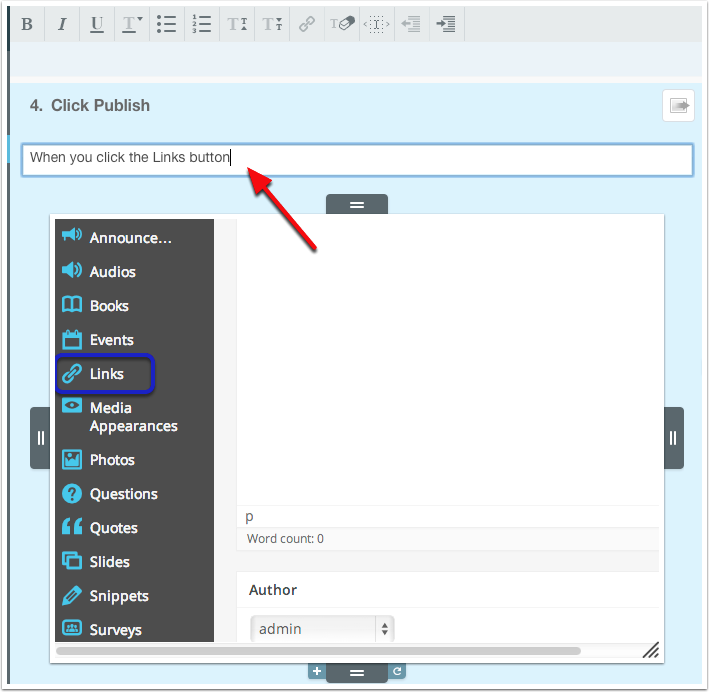Image resolution: width=709 pixels, height=692 pixels.
Task: Insert a bulleted list
Action: point(167,25)
